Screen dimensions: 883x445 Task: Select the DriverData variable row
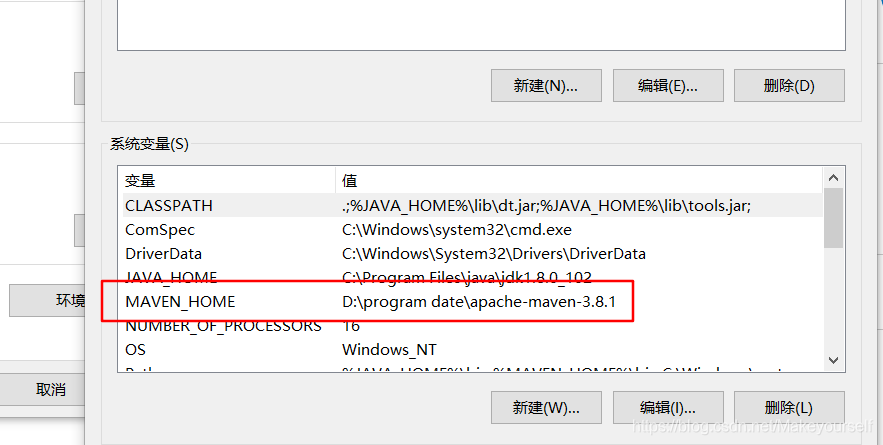pyautogui.click(x=472, y=254)
